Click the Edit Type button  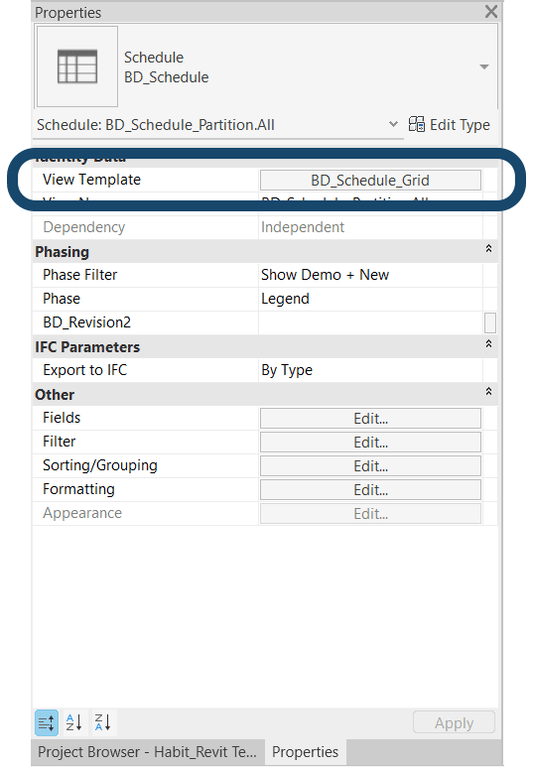coord(449,125)
